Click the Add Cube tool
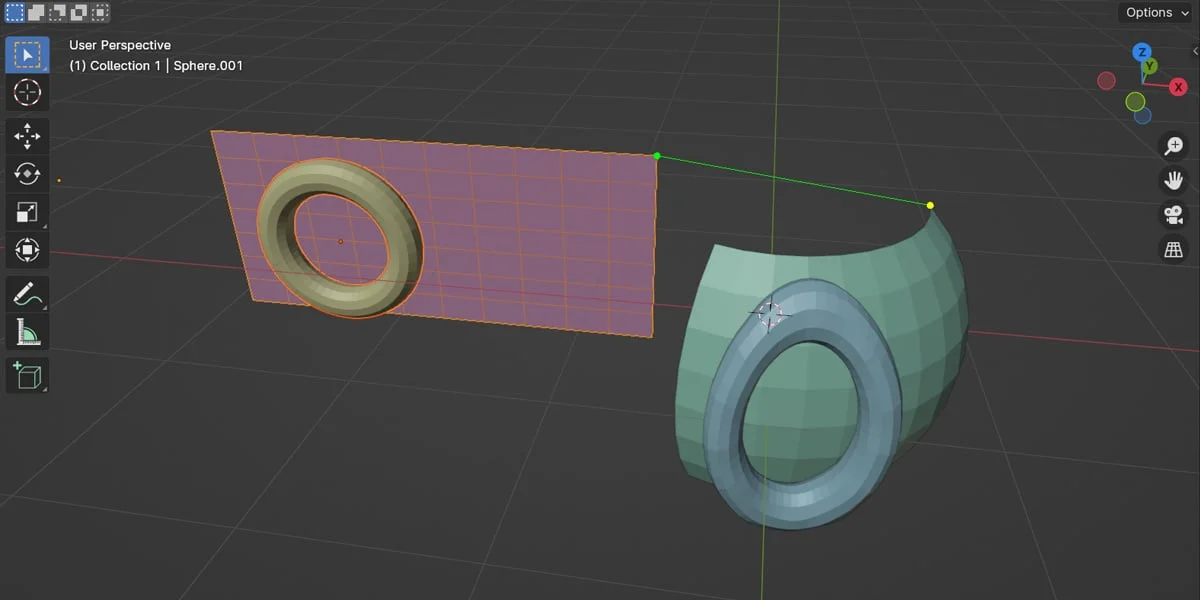The image size is (1200, 600). coord(27,375)
